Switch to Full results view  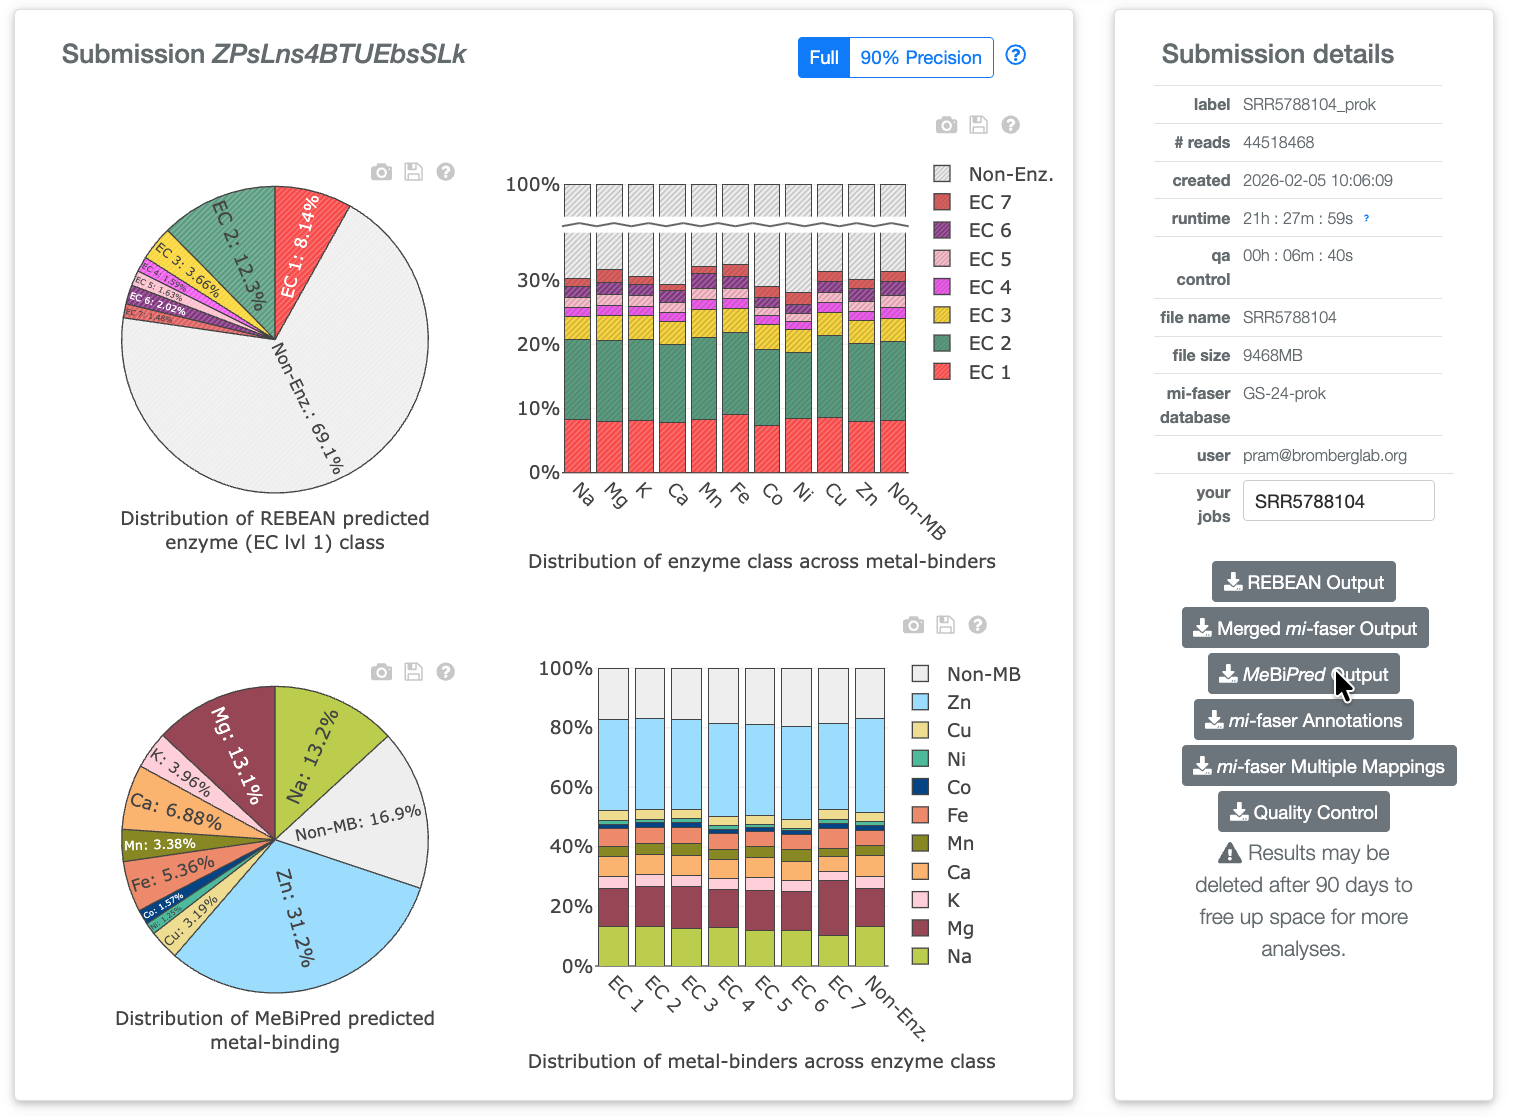(824, 57)
